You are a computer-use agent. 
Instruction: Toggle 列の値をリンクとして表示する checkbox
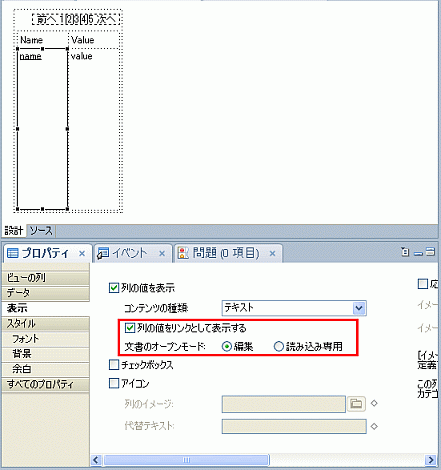click(130, 328)
